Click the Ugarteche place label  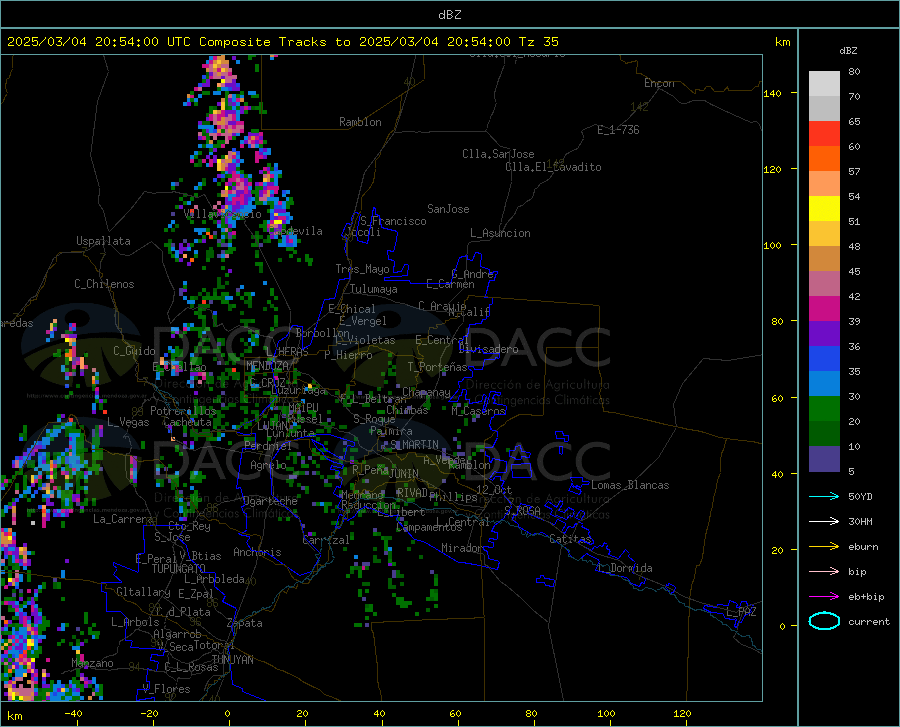coord(270,501)
